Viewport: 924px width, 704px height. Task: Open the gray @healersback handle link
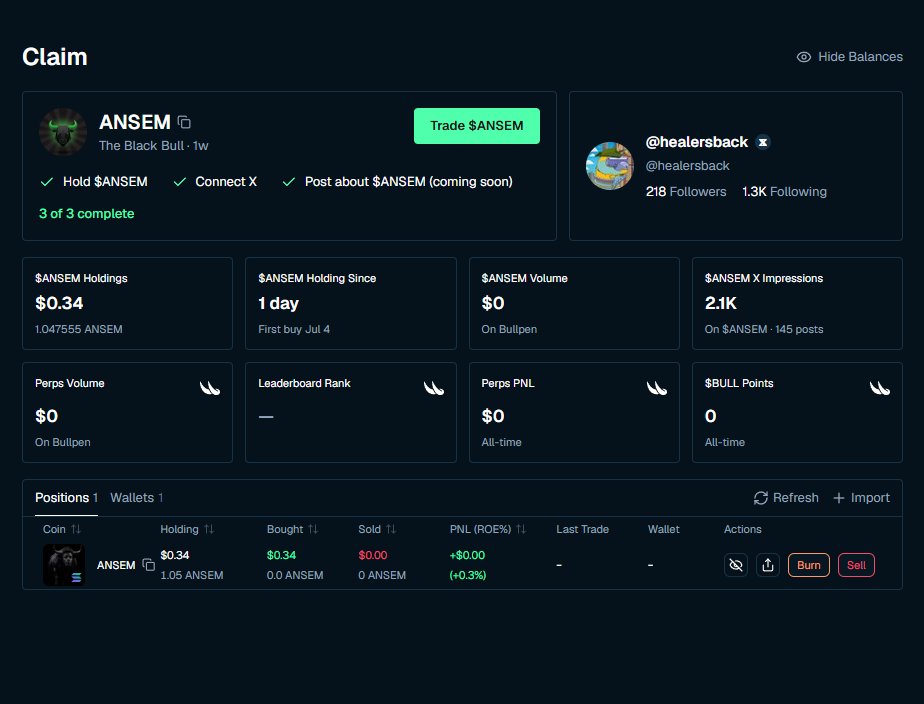(687, 166)
